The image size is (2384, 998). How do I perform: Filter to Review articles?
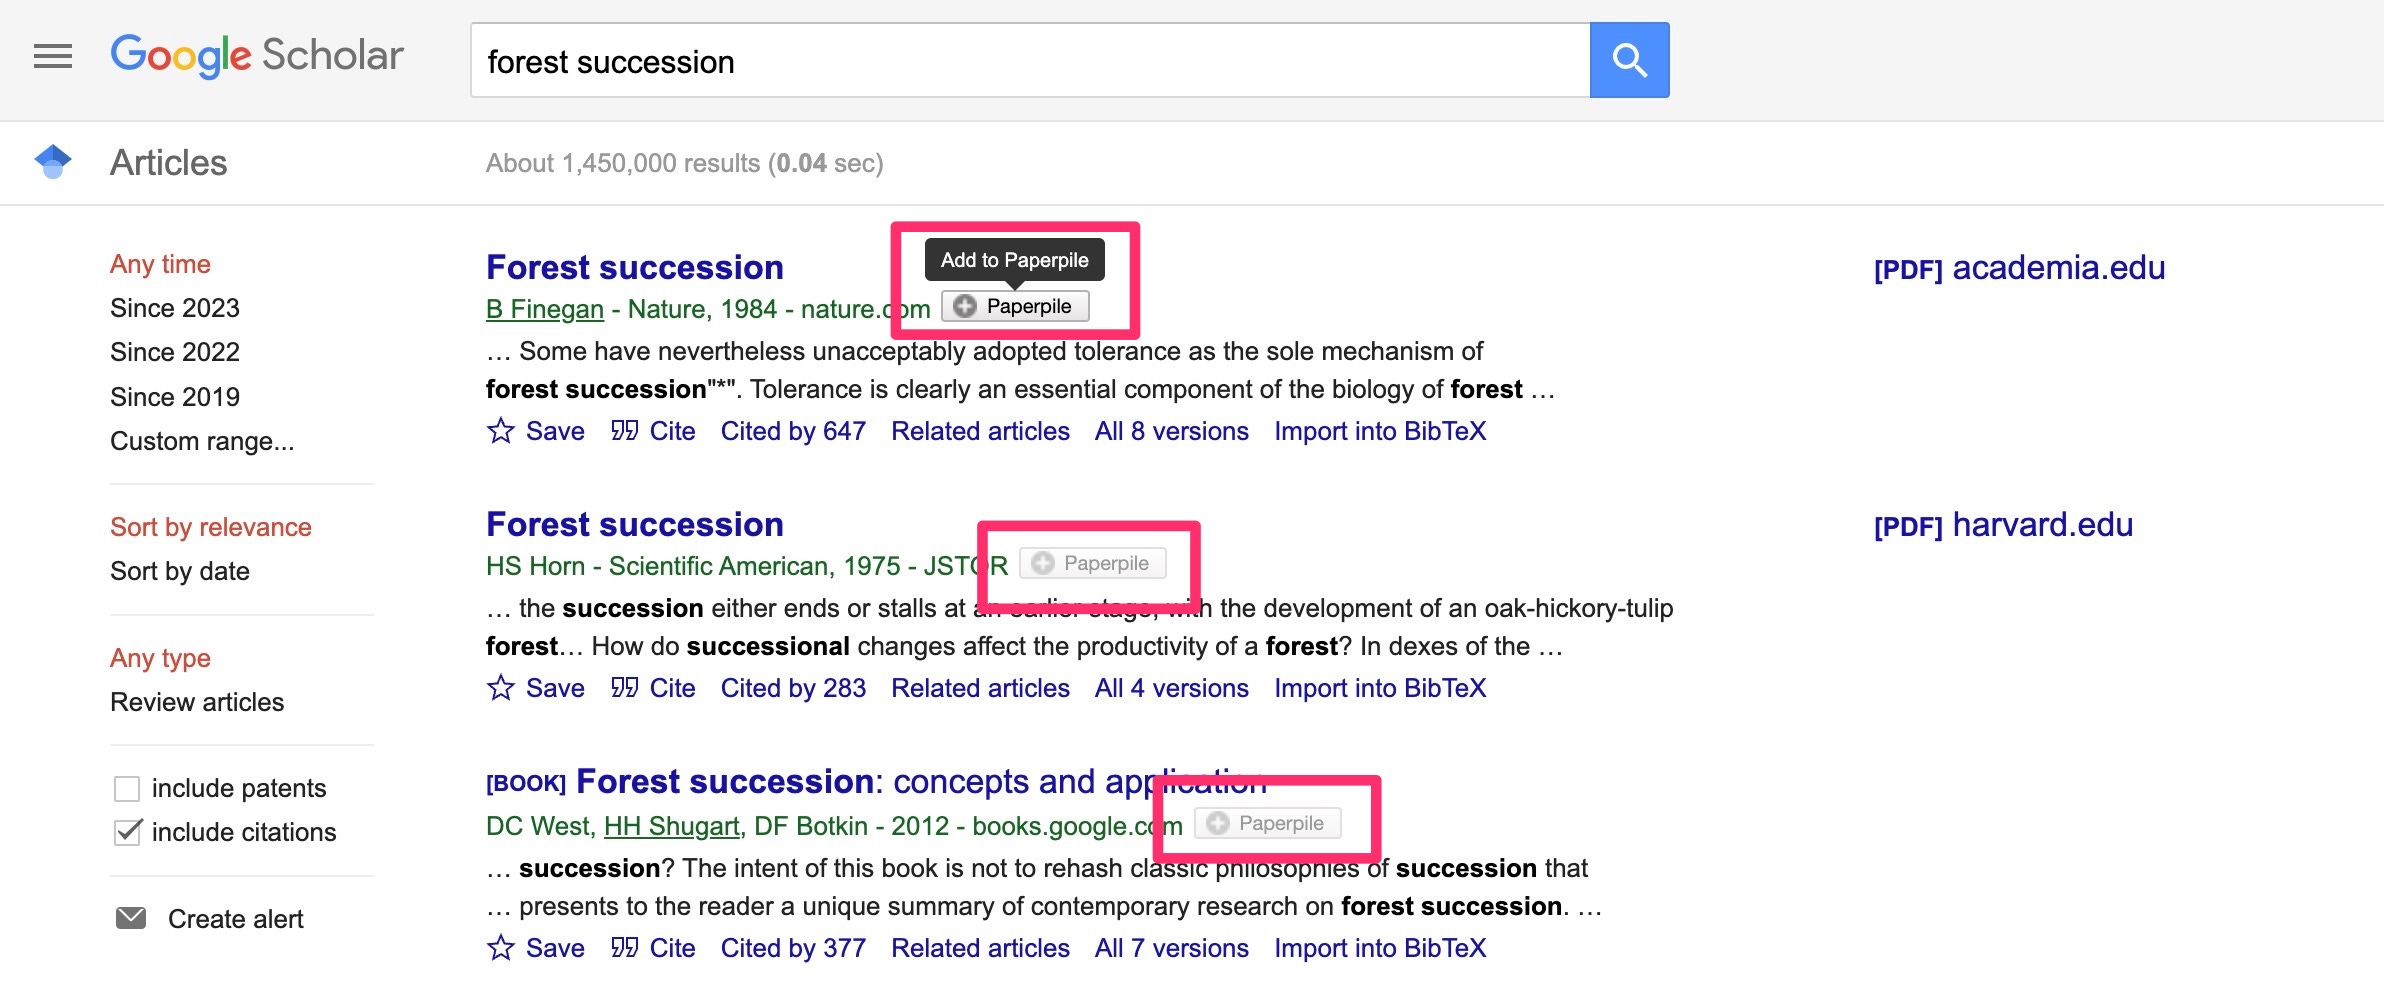[x=197, y=702]
